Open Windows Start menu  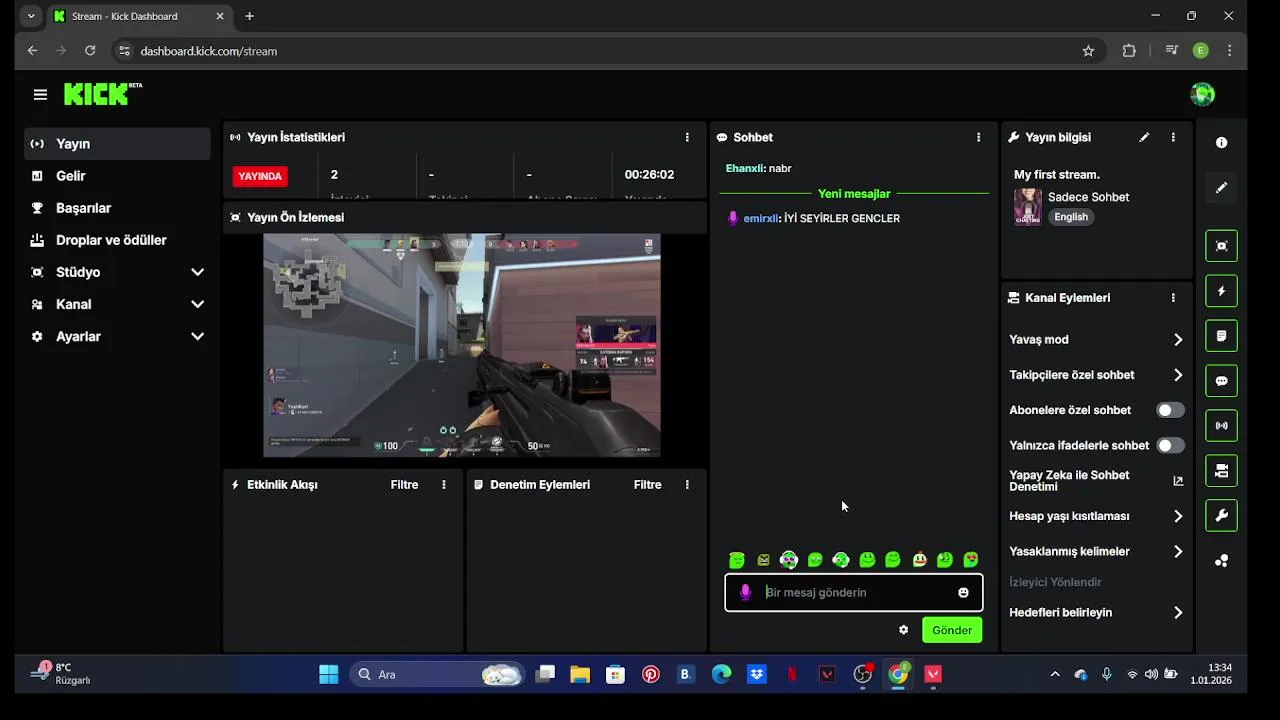click(x=329, y=675)
